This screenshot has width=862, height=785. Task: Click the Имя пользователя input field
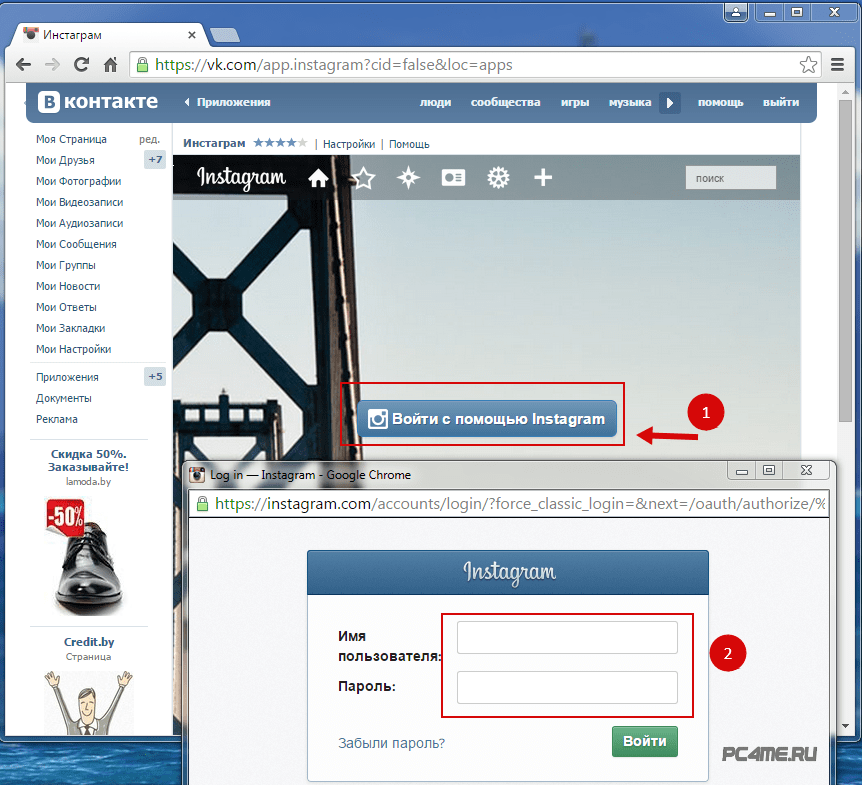[567, 638]
